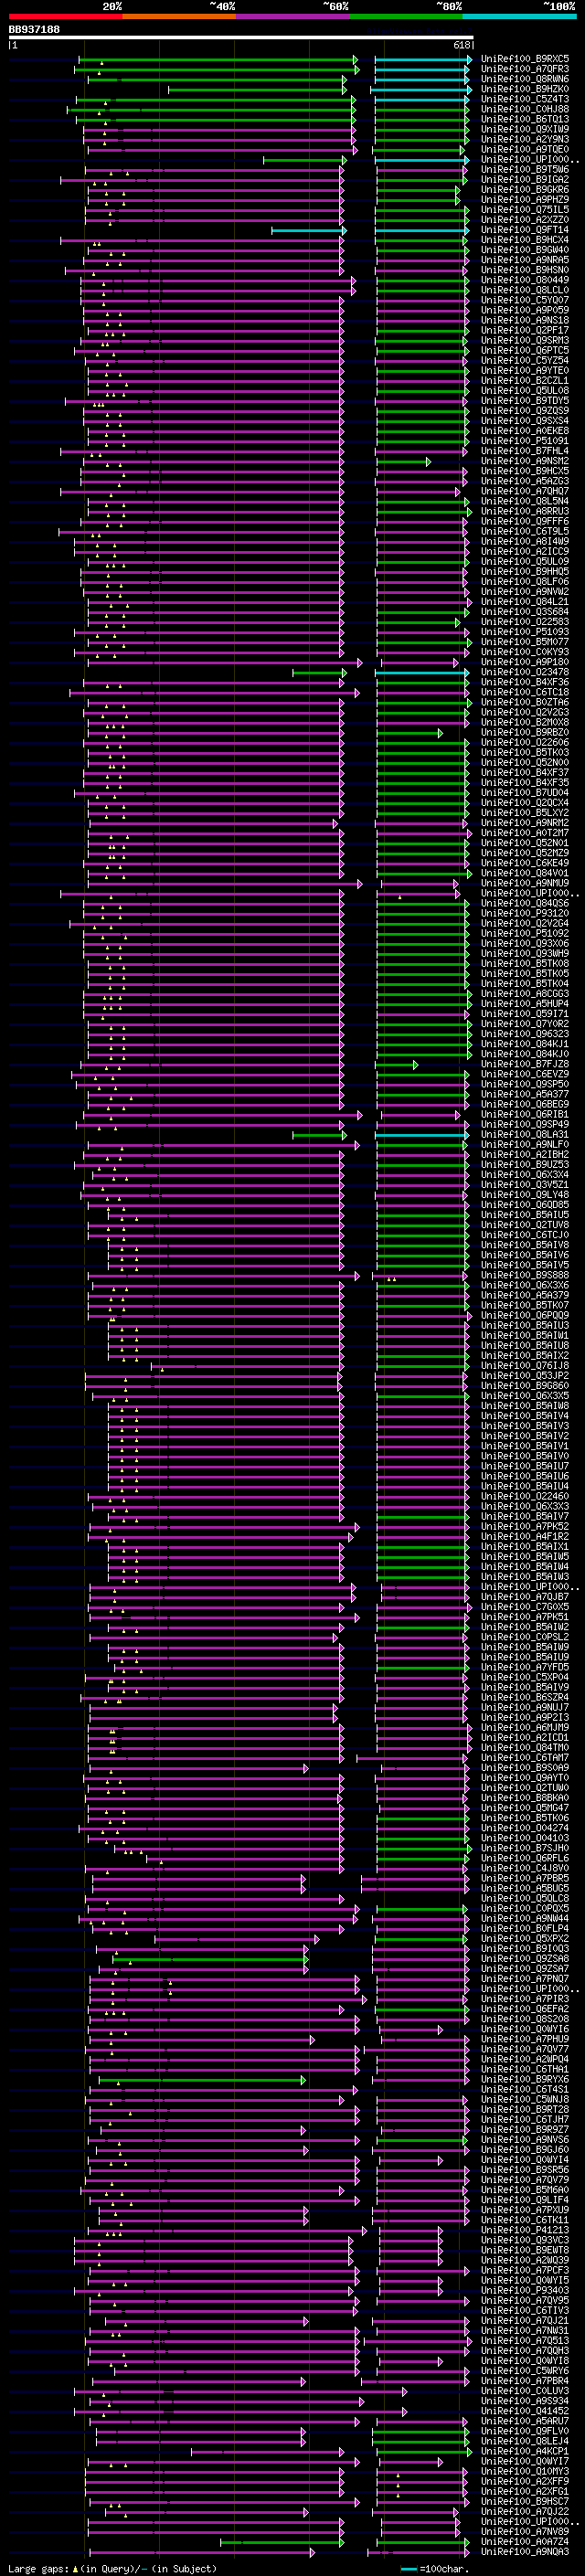Viewport: 585px width, 2576px height.
Task: Select label UniRef100_C6TC18
Action: (525, 692)
